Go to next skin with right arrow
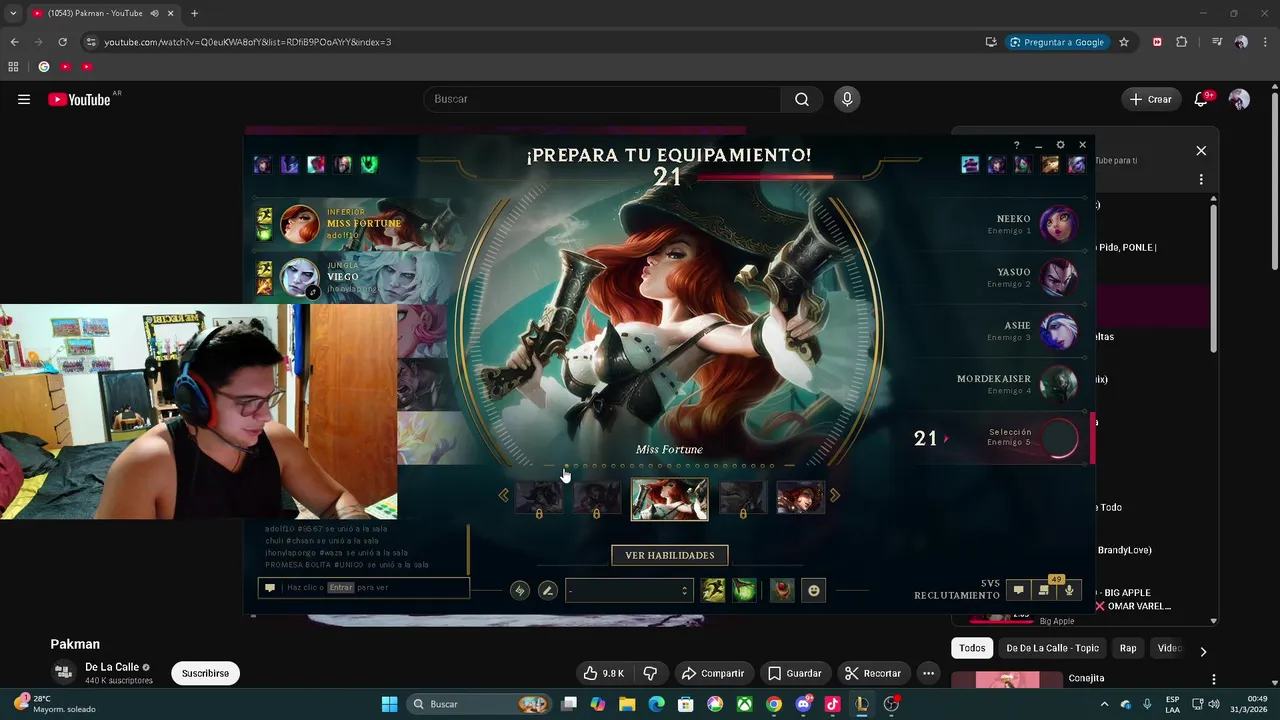This screenshot has width=1280, height=720. pos(835,495)
